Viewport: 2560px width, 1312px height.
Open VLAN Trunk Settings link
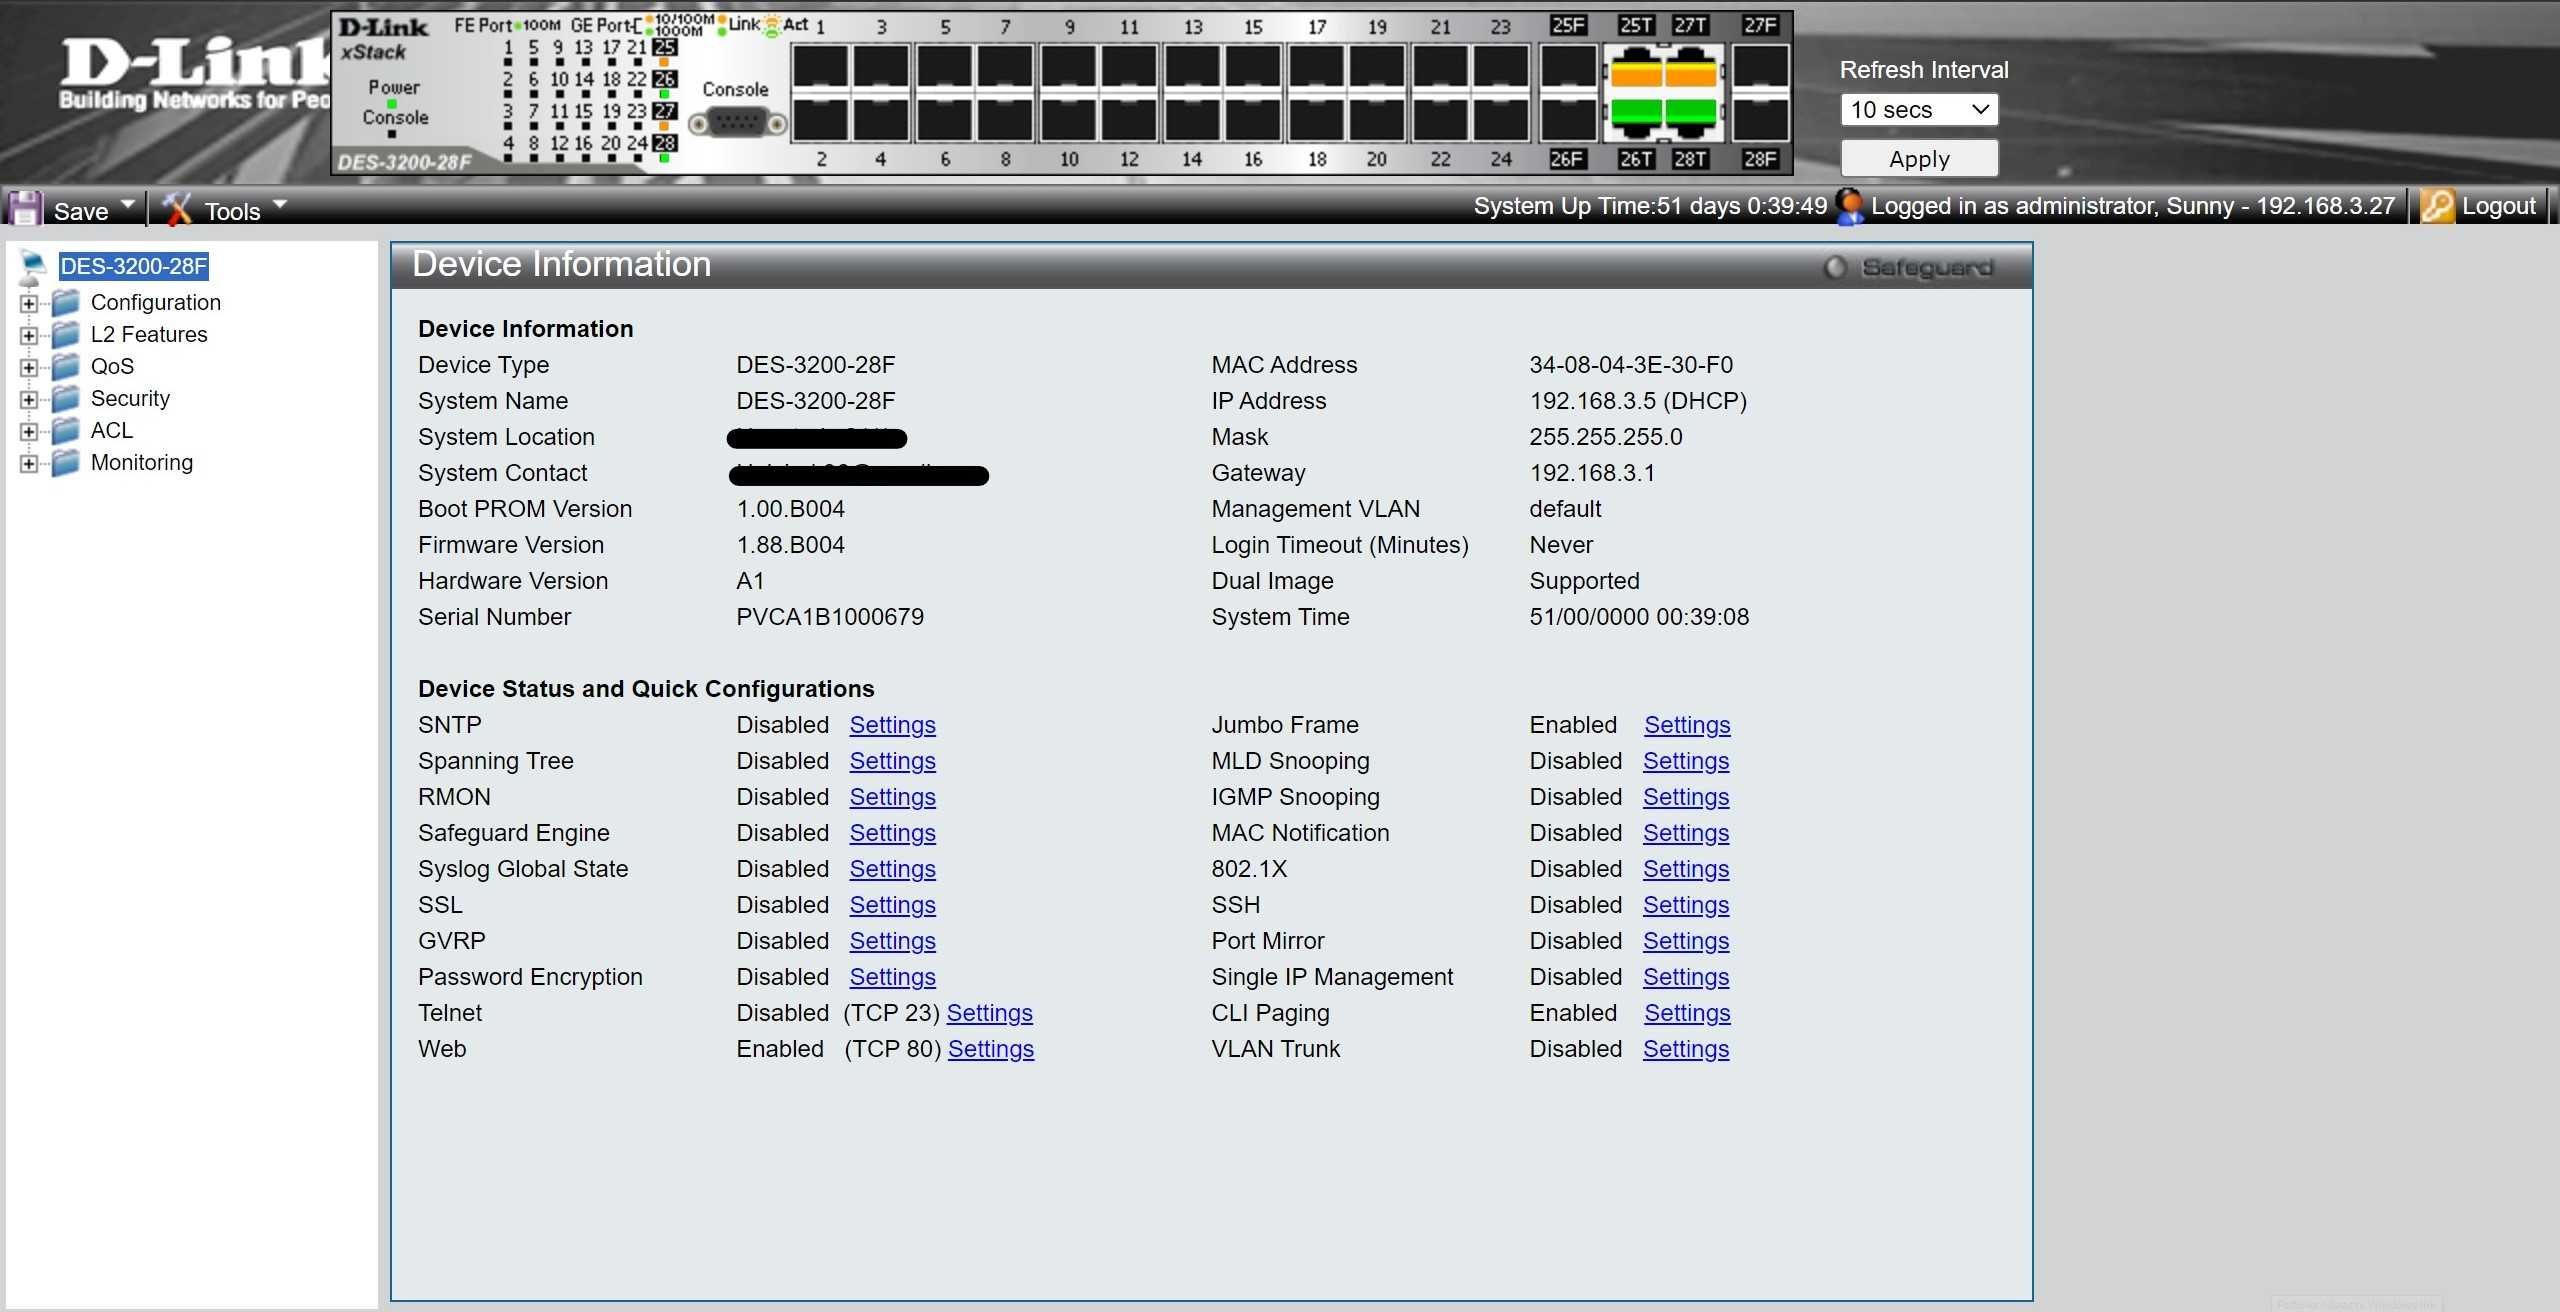[x=1685, y=1049]
